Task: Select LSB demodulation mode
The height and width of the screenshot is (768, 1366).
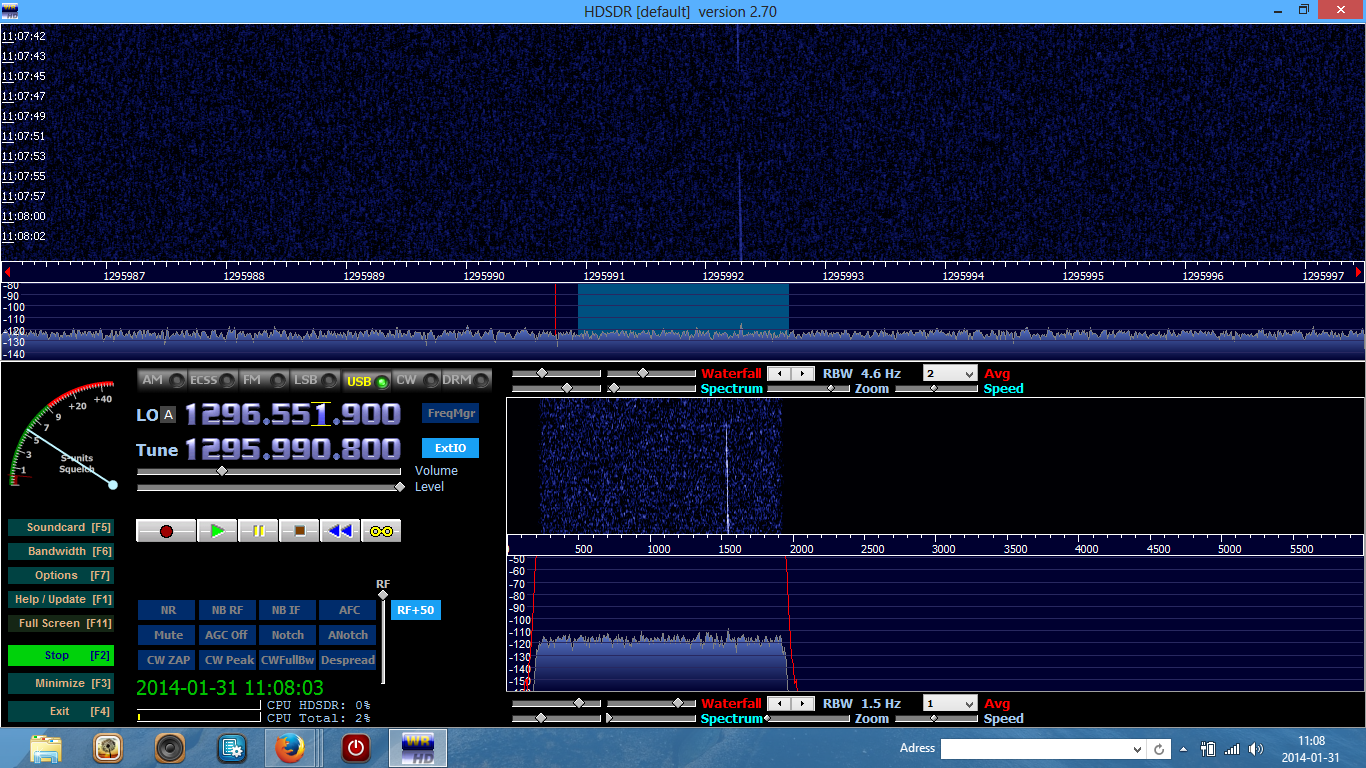Action: [315, 380]
